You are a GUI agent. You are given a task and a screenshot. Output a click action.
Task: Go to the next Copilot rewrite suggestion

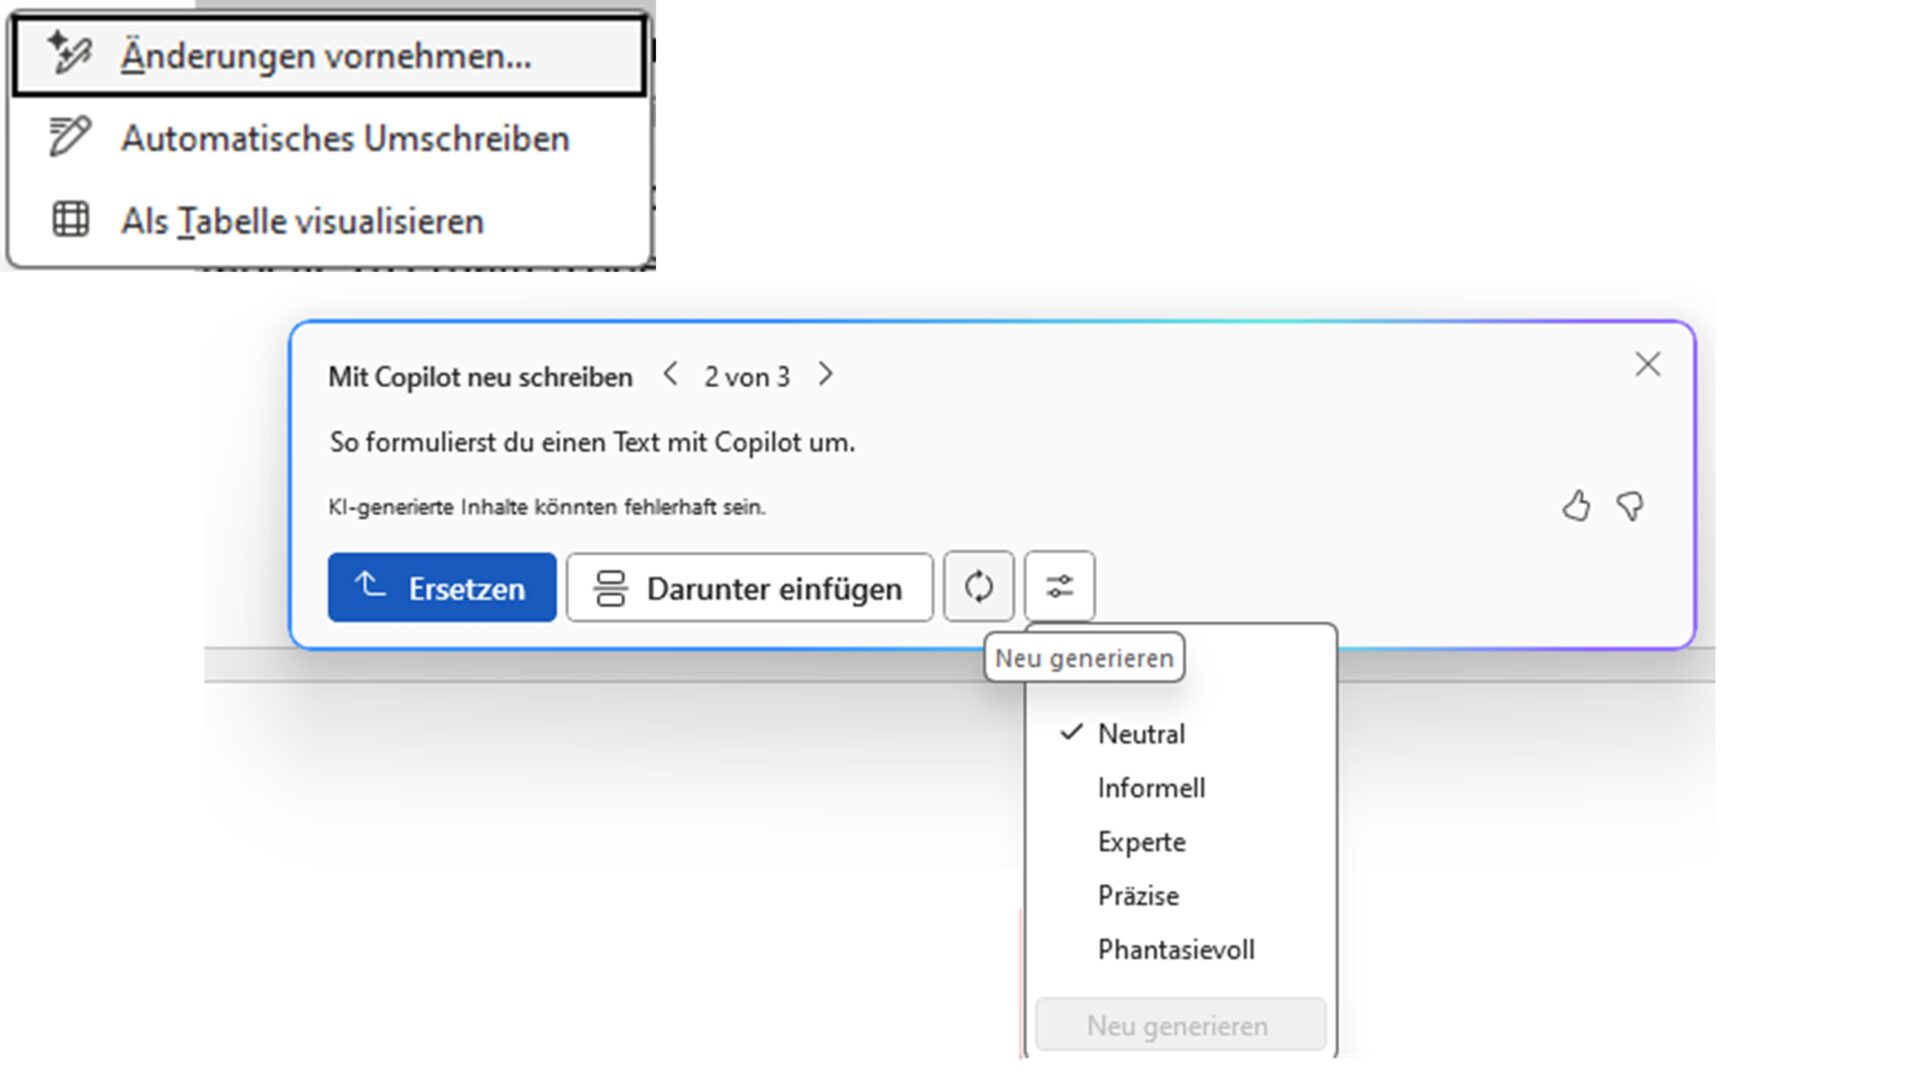825,375
